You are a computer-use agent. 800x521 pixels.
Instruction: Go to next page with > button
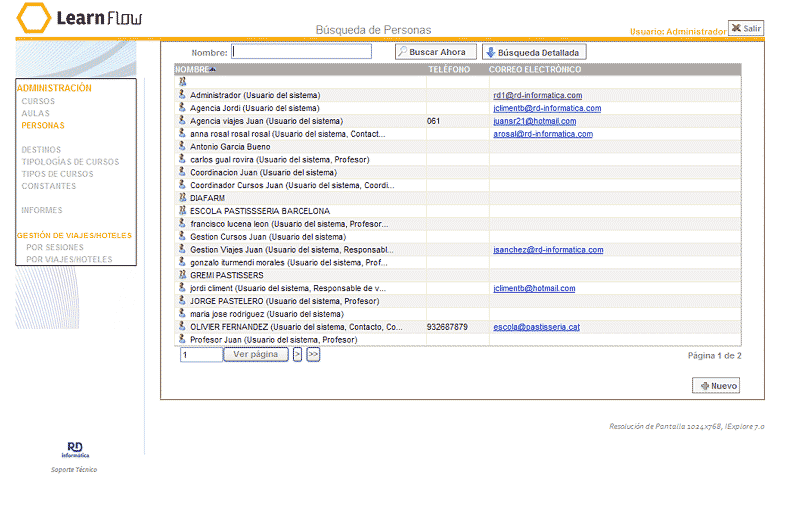pyautogui.click(x=297, y=354)
